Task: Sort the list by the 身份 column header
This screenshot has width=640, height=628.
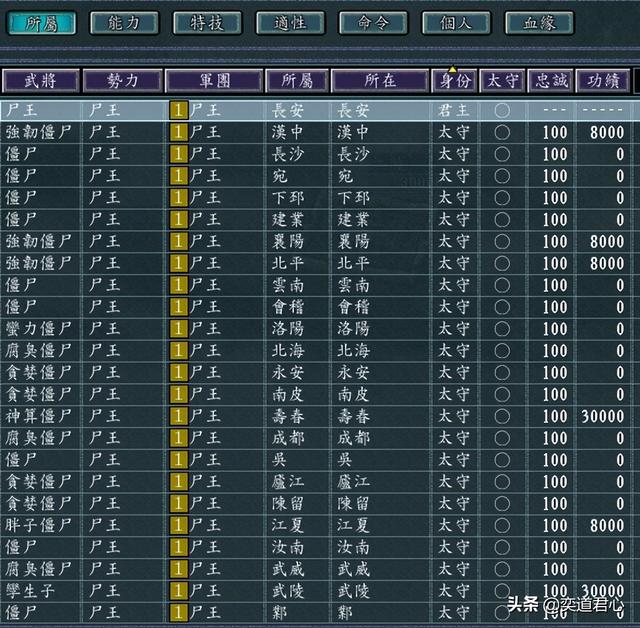Action: (453, 81)
